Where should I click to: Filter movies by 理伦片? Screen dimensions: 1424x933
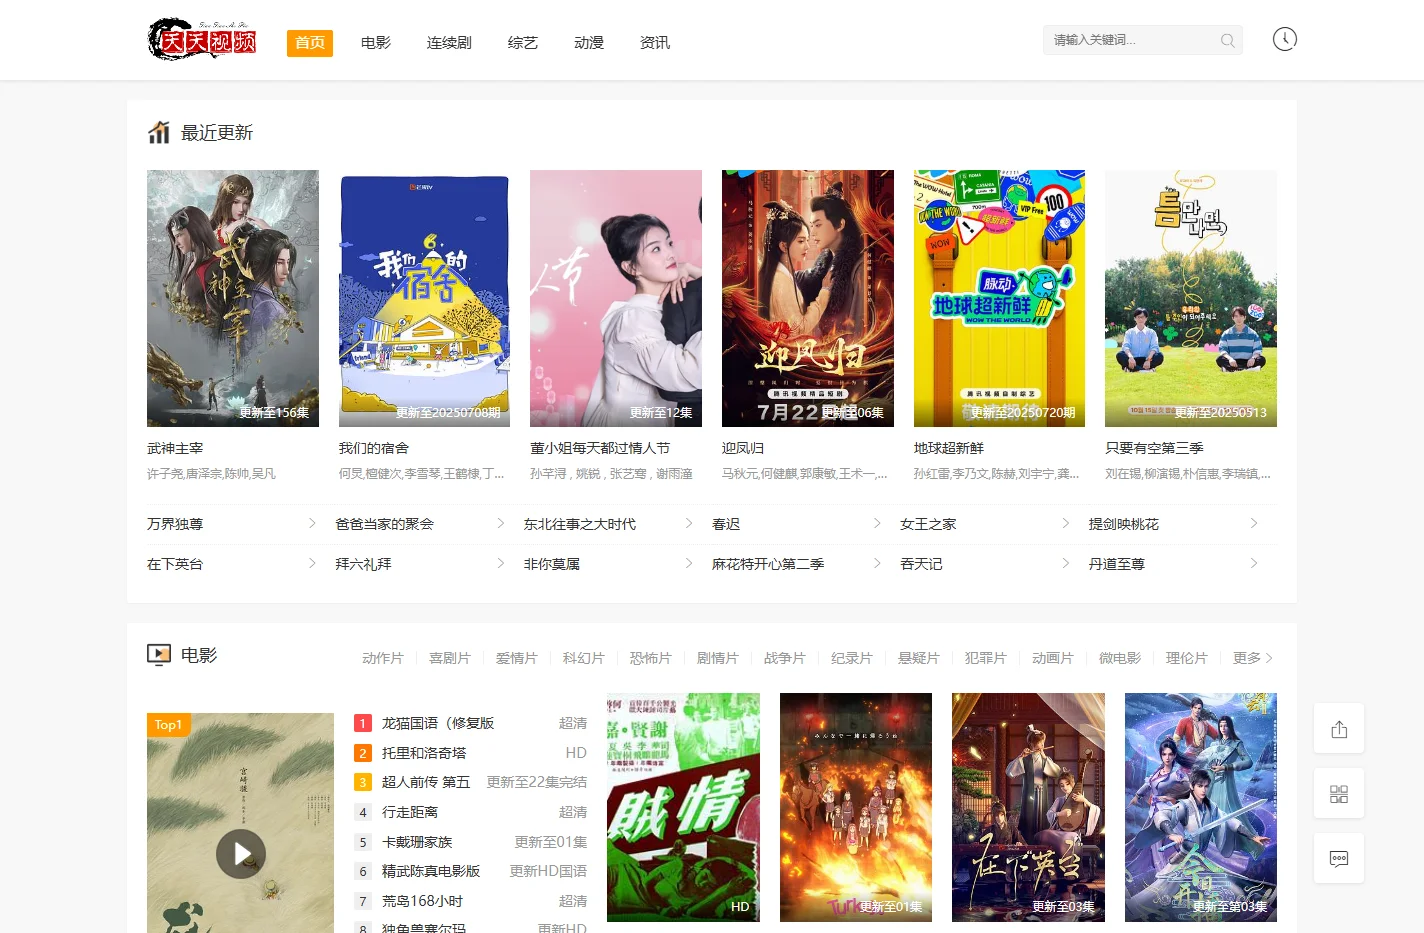(x=1187, y=658)
